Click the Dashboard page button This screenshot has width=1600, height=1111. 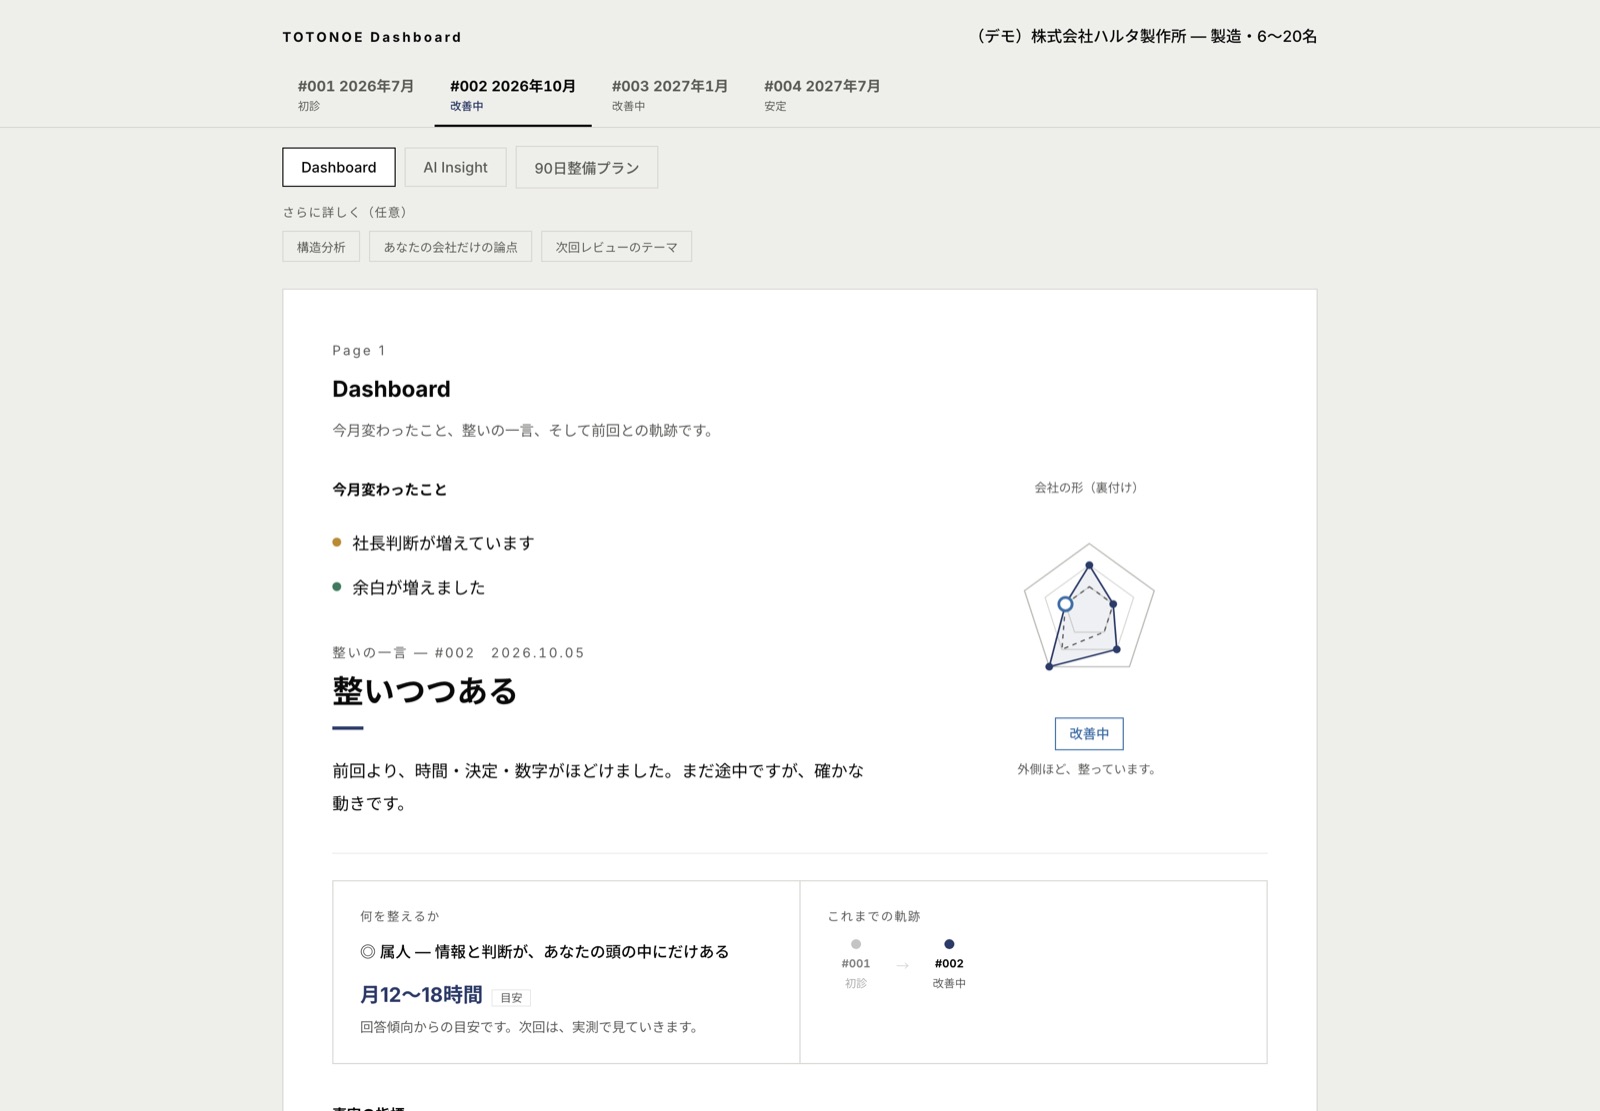339,167
